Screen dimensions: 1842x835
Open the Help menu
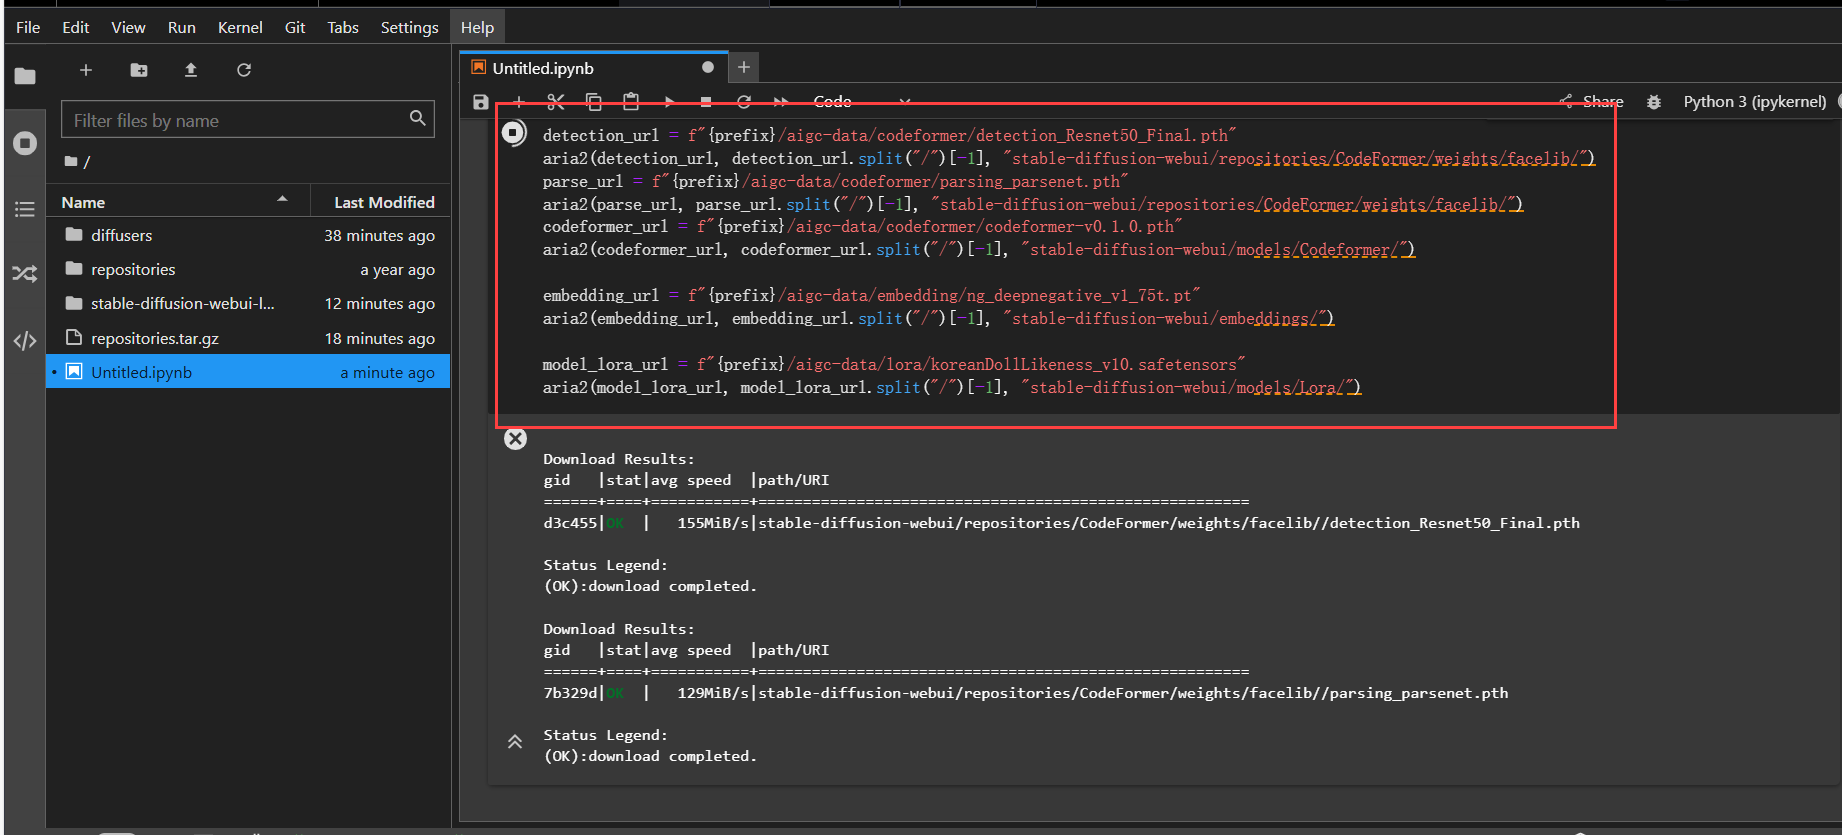tap(477, 27)
